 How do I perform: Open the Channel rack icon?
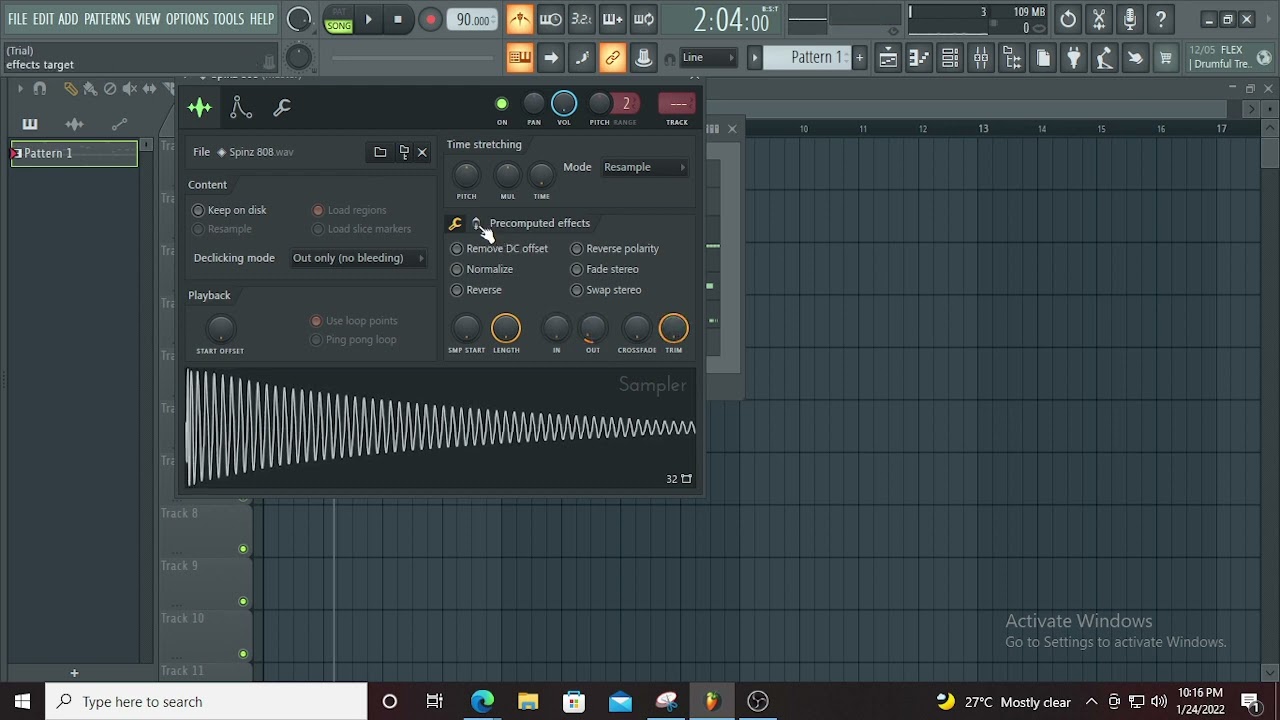(950, 58)
